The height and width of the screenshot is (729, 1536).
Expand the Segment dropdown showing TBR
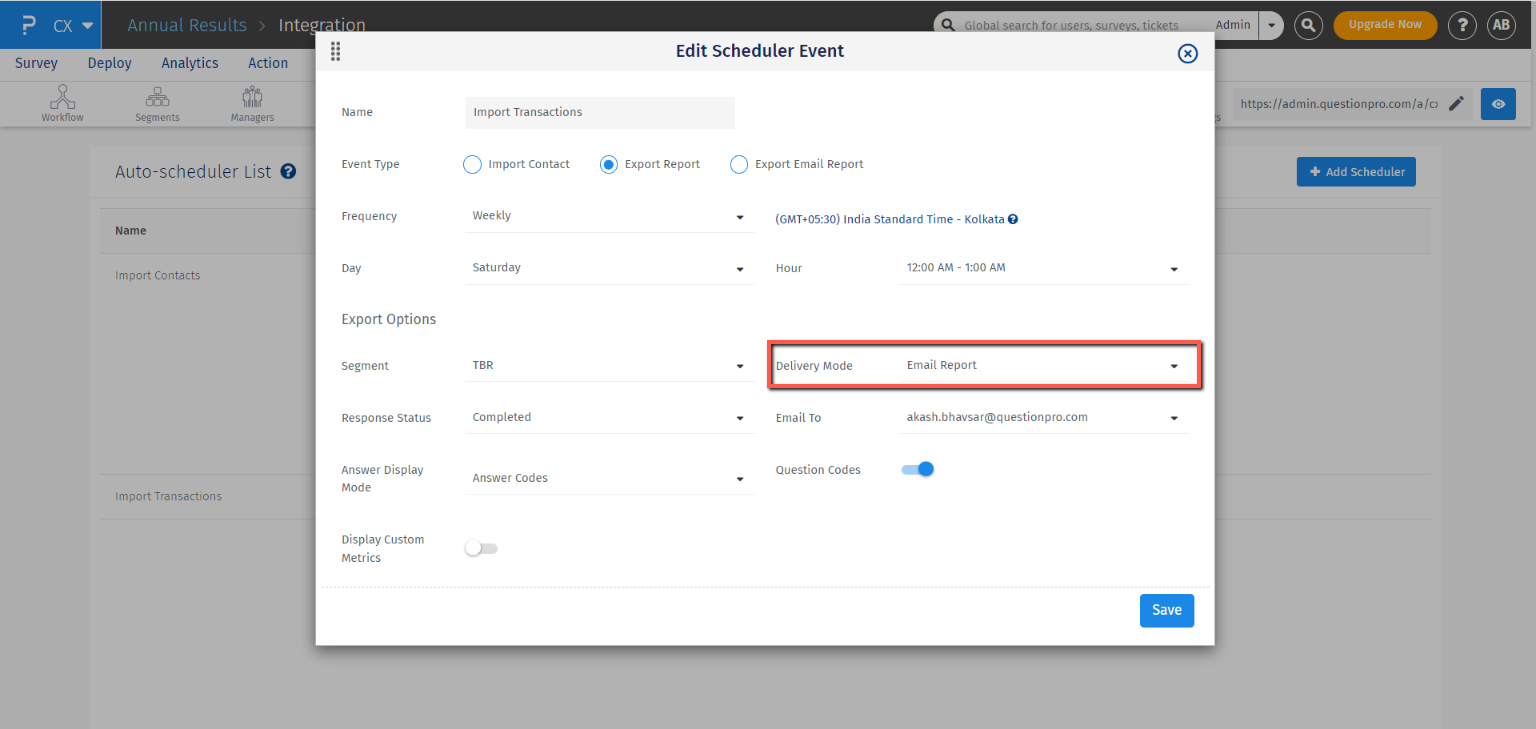[x=609, y=366]
